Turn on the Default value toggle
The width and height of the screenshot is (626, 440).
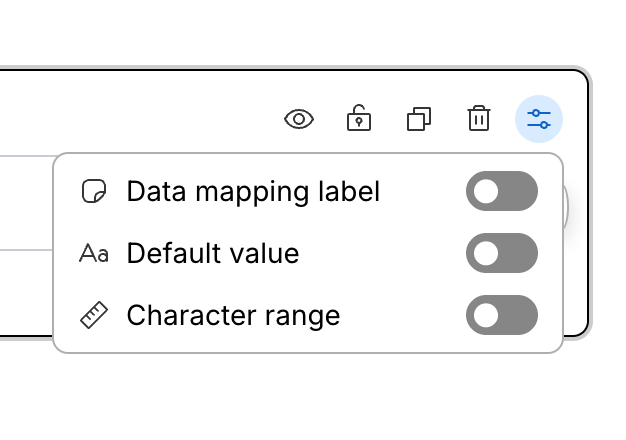(501, 254)
